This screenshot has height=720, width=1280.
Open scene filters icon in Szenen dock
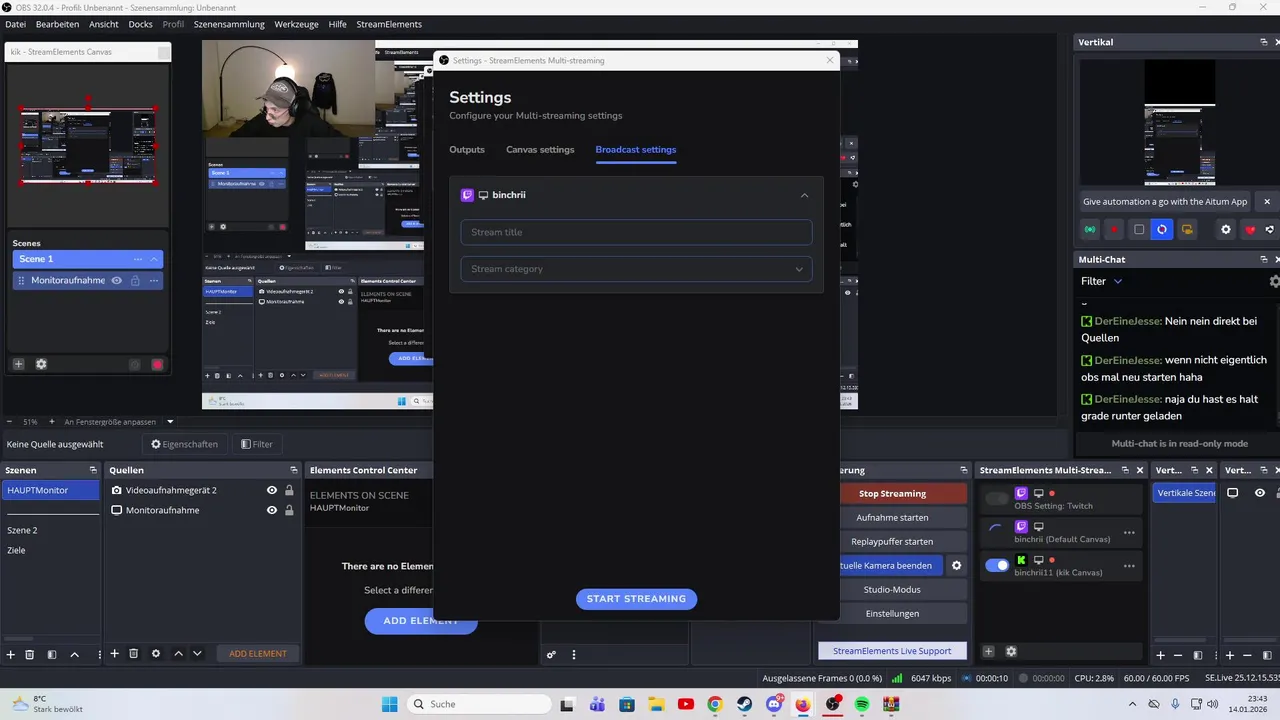click(x=52, y=654)
